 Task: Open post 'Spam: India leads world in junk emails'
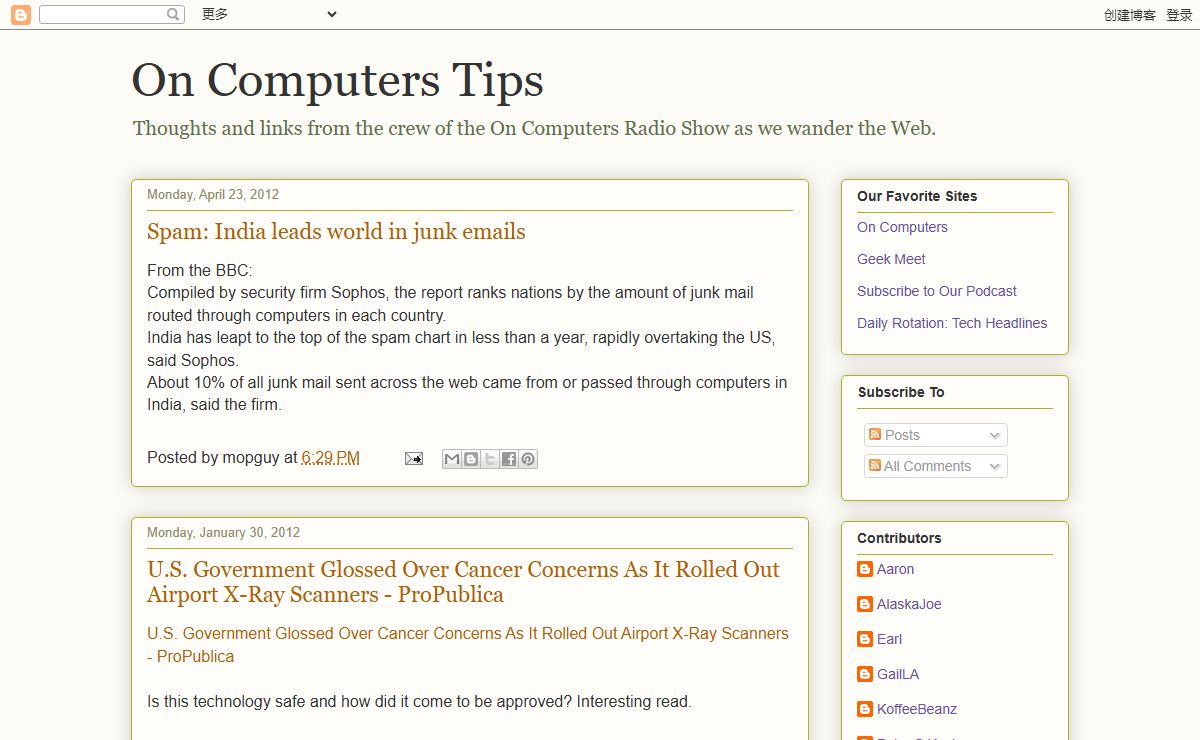(x=336, y=232)
